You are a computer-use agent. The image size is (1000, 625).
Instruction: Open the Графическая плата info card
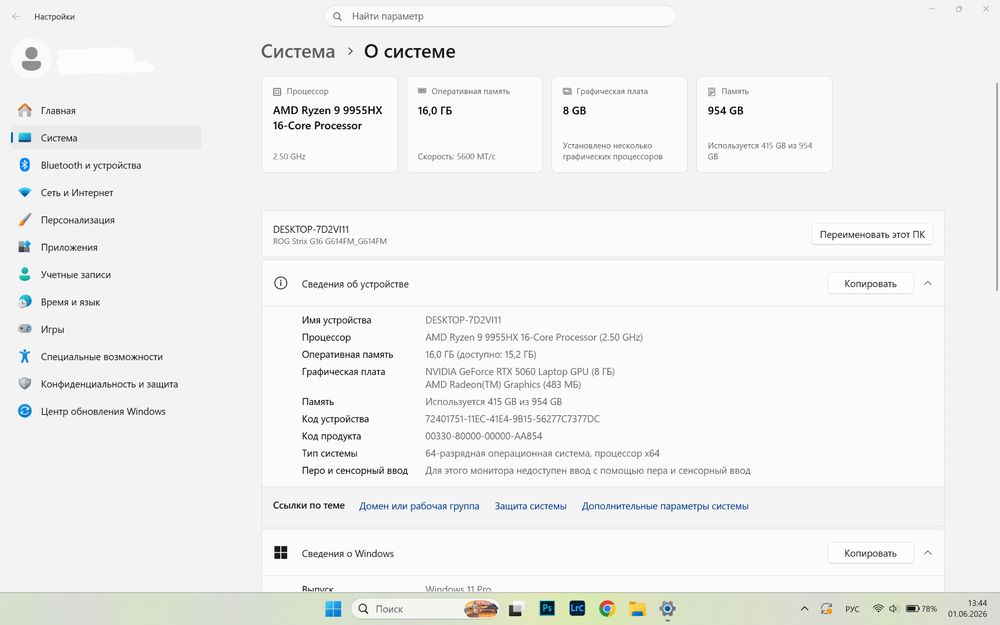[619, 124]
